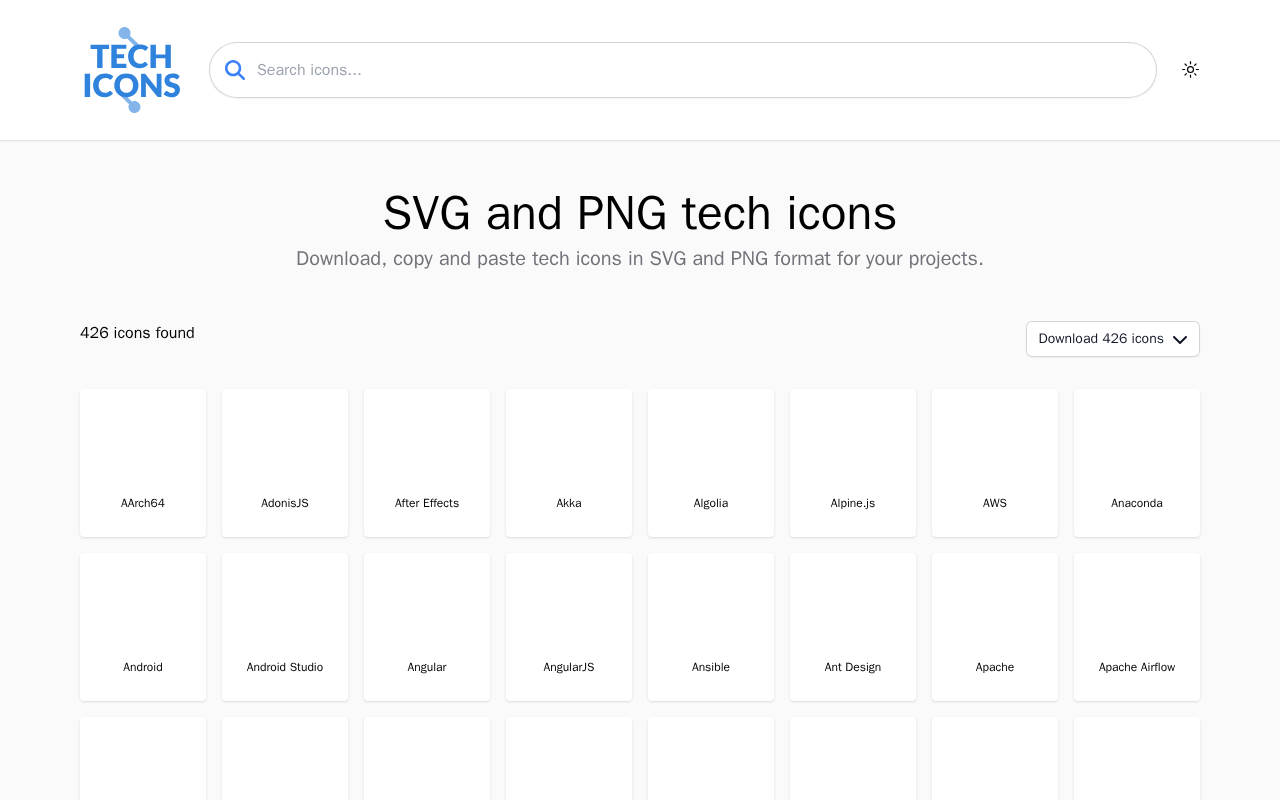Select the Angular icon card

tap(427, 627)
